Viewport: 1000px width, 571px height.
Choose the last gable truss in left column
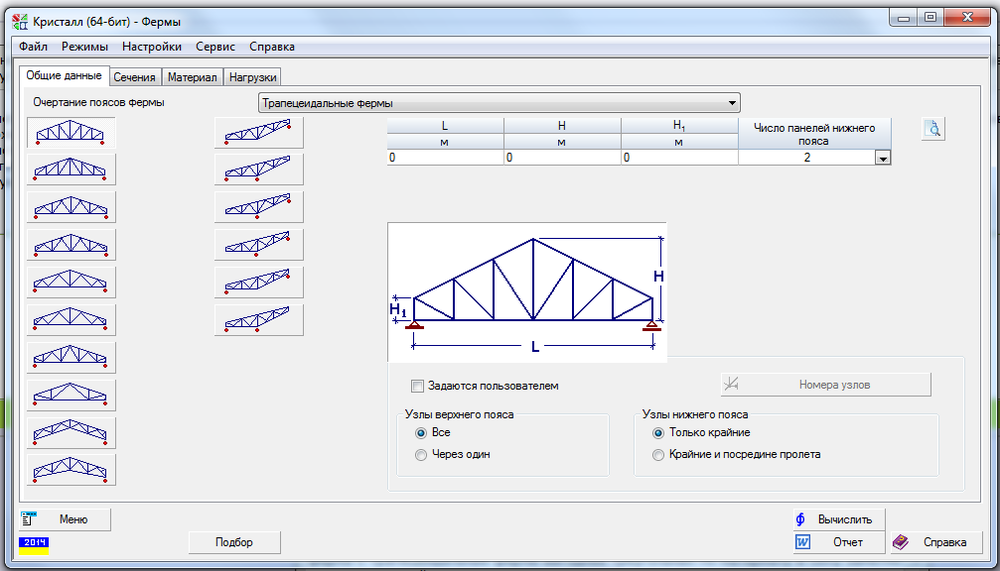tap(71, 470)
